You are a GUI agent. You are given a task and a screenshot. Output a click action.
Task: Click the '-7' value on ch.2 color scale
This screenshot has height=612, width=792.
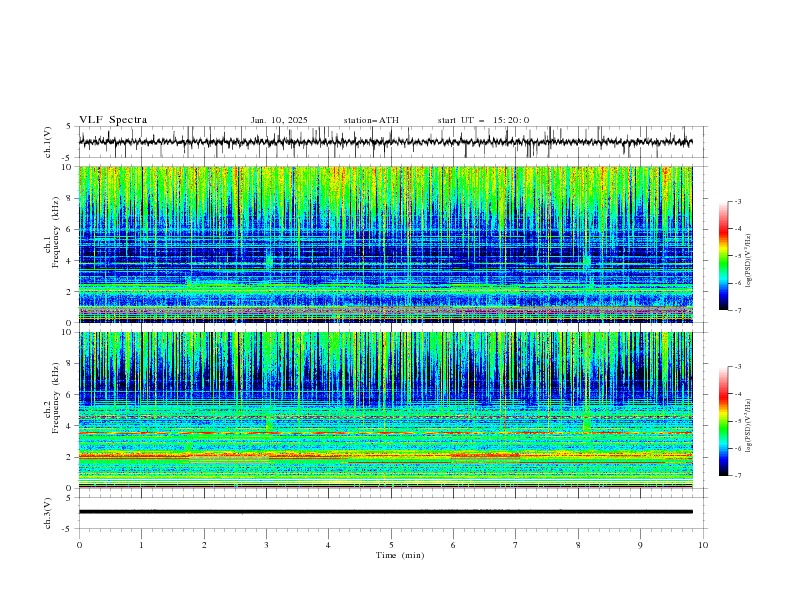(737, 475)
